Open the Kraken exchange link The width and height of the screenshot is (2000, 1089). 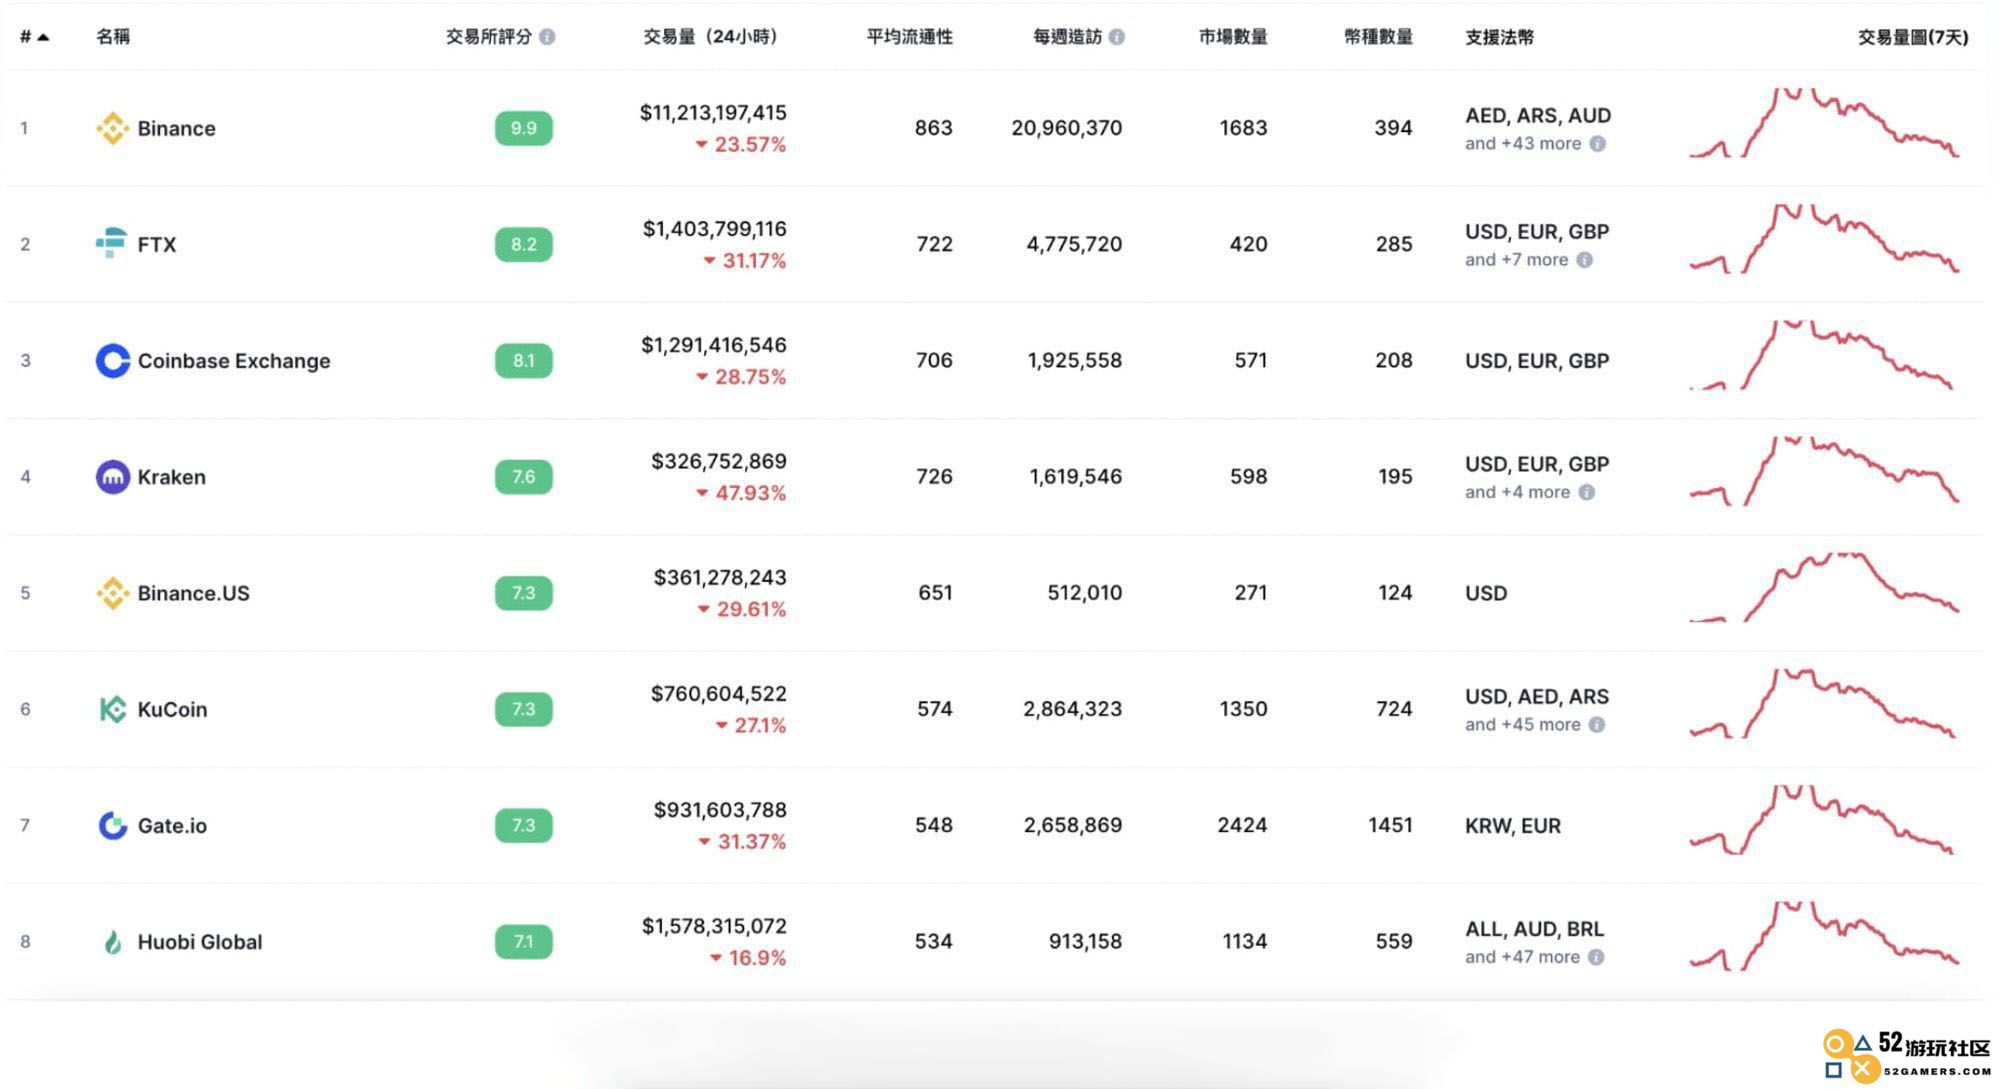[x=171, y=477]
